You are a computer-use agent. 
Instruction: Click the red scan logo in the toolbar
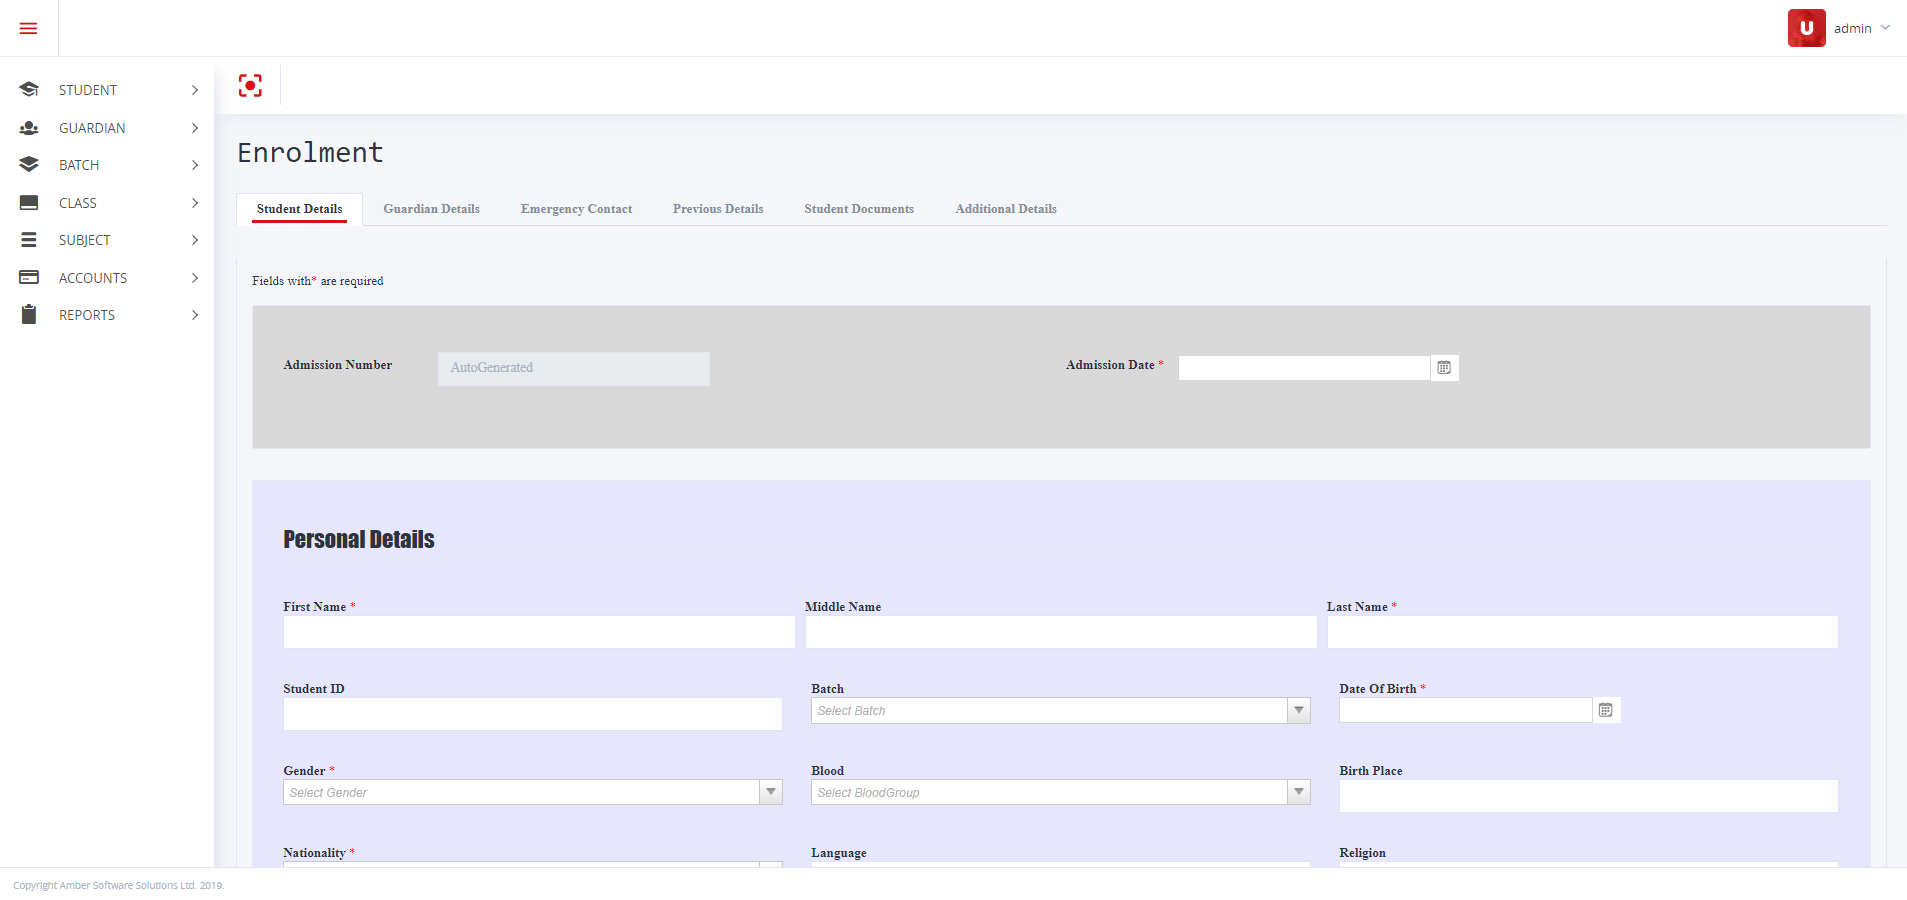point(250,85)
